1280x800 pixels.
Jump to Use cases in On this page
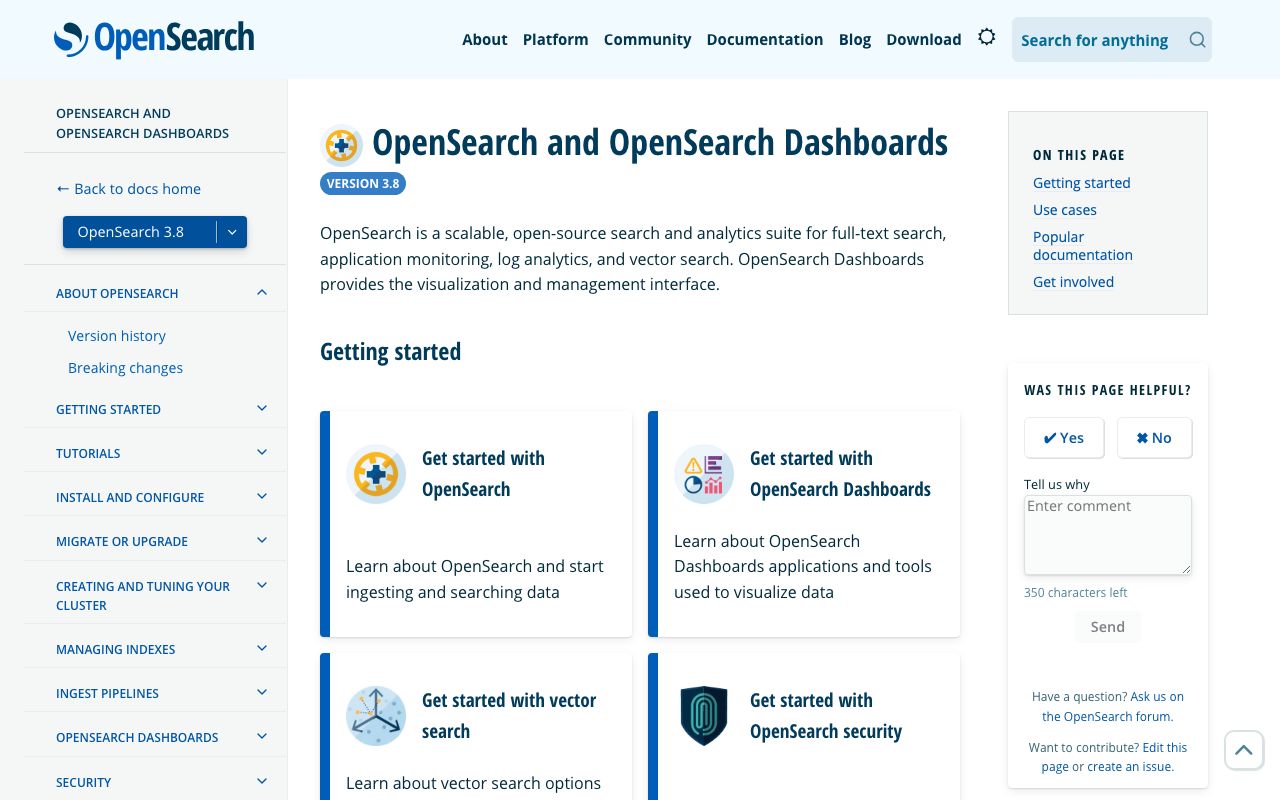[x=1065, y=210]
